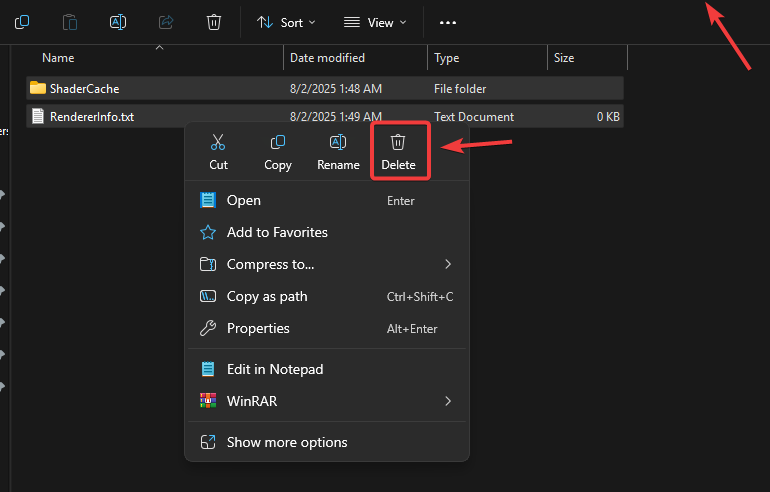Viewport: 770px width, 492px height.
Task: Open the ShaderCache folder
Action: coord(84,88)
